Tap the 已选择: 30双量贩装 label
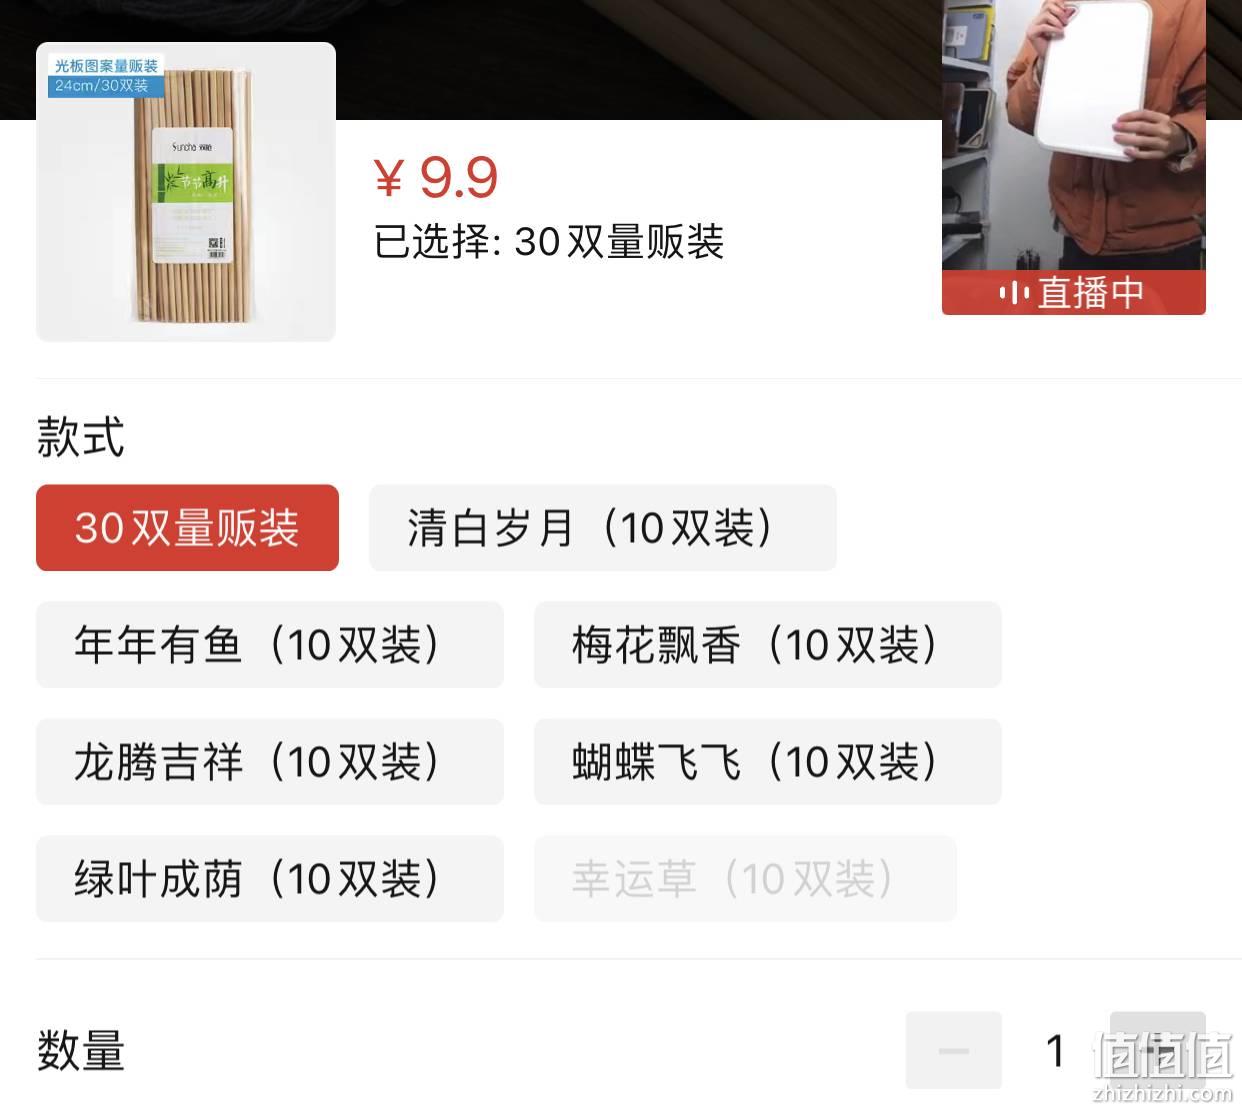The height and width of the screenshot is (1111, 1242). [549, 242]
